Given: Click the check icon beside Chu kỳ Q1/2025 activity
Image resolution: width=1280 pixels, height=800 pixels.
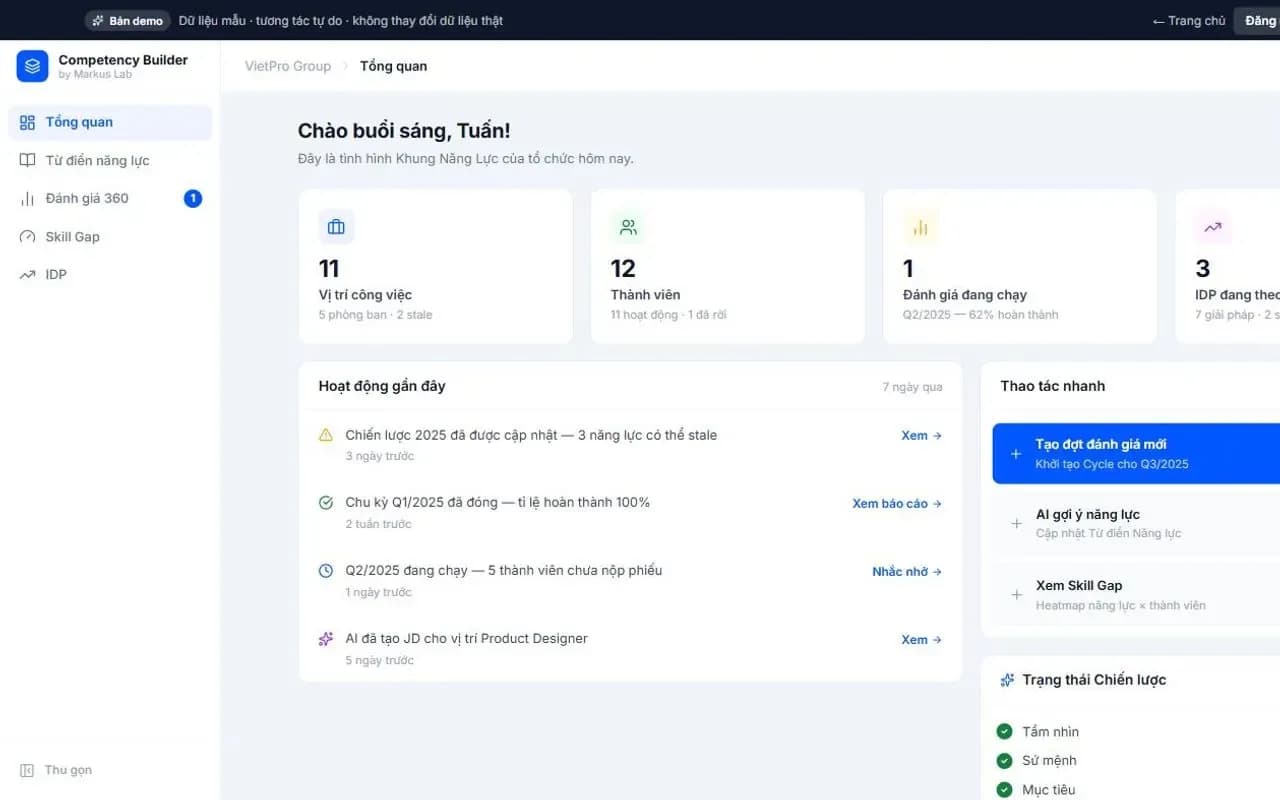Looking at the screenshot, I should [326, 503].
